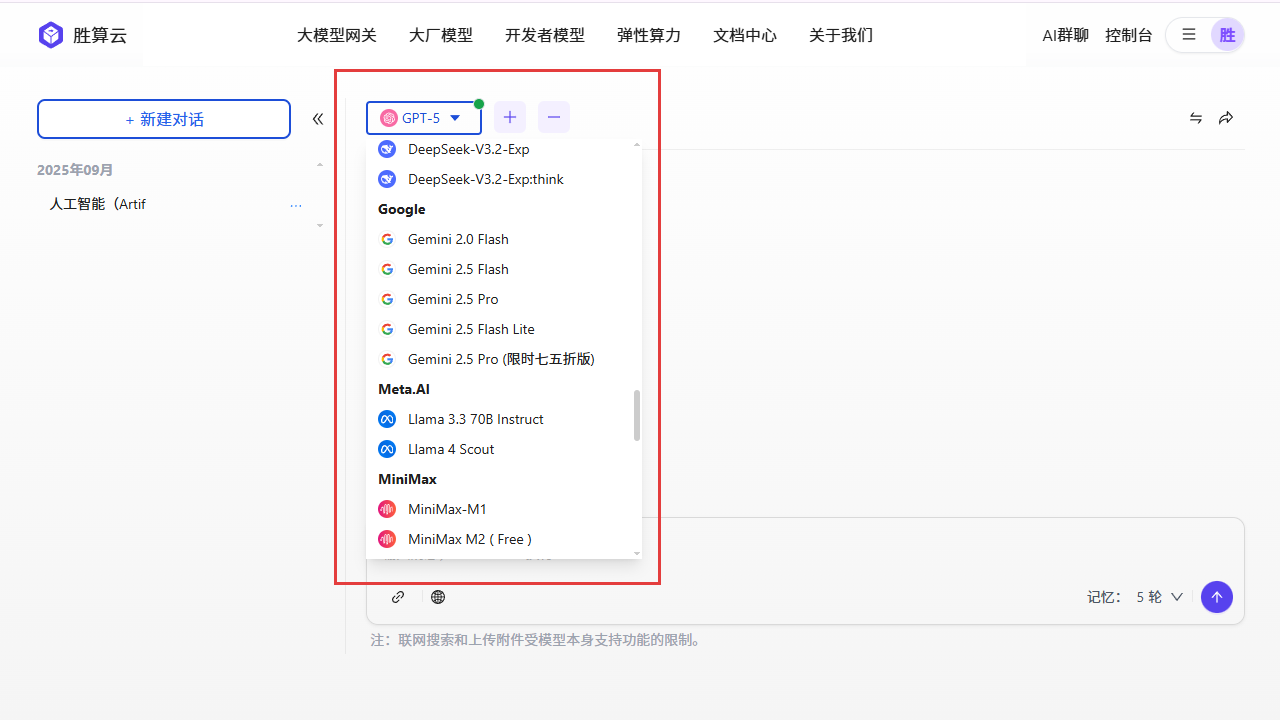The width and height of the screenshot is (1280, 720).
Task: Open 大模型网关 in top navigation
Action: [337, 35]
